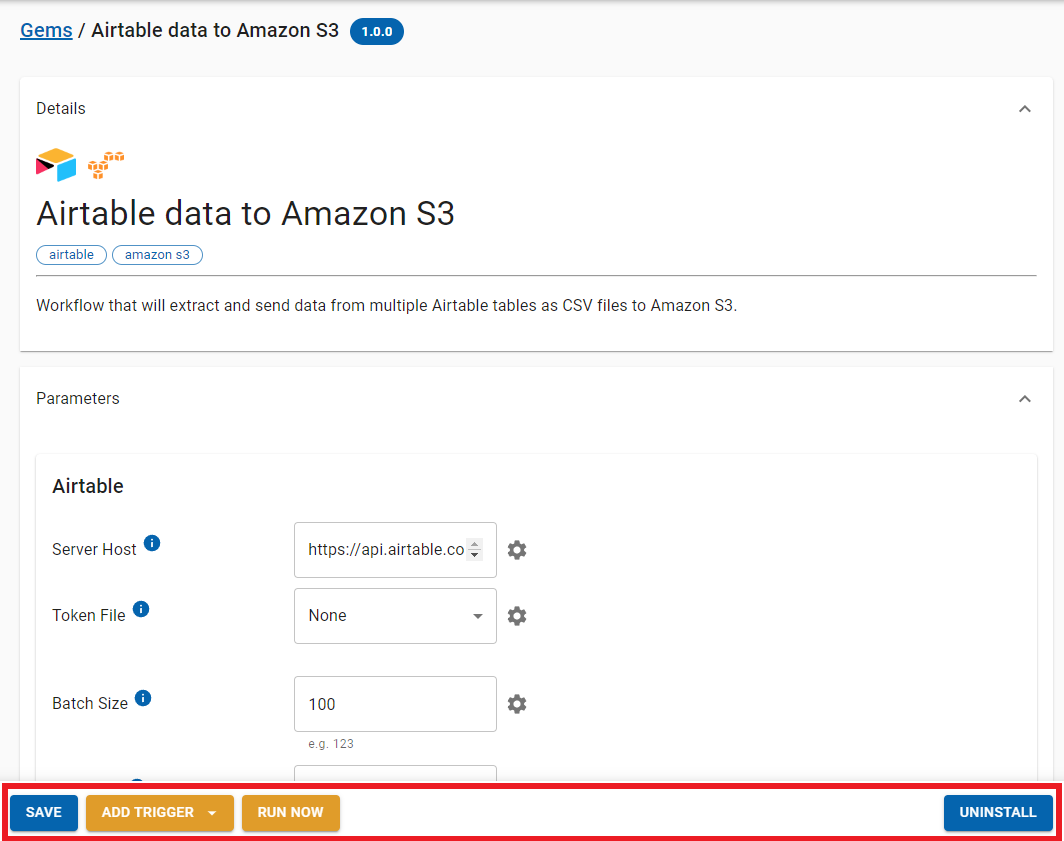Open the Token File gear settings
This screenshot has width=1064, height=841.
point(517,616)
